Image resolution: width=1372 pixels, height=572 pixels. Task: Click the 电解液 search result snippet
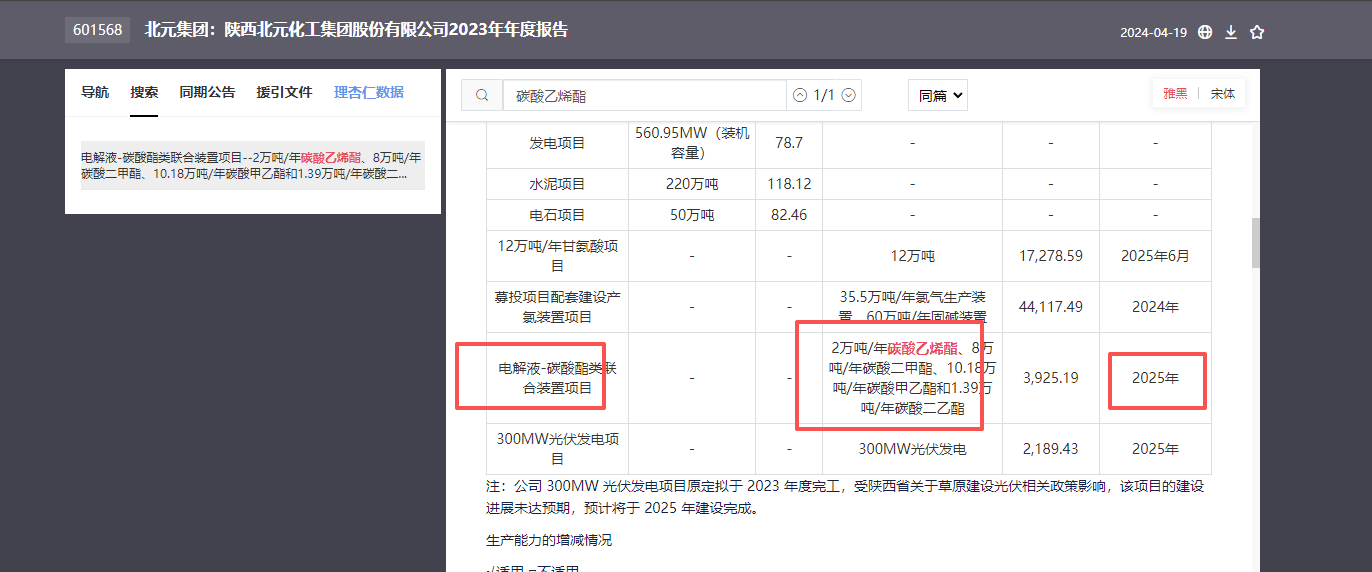coord(252,165)
